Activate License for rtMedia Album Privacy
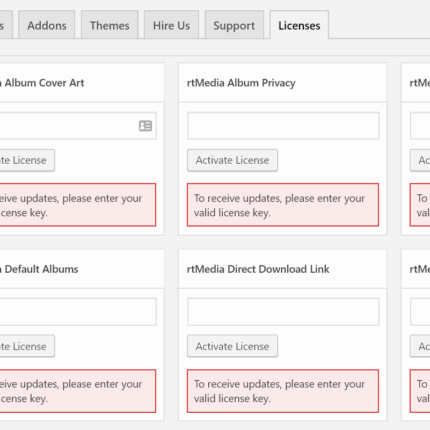The height and width of the screenshot is (430, 430). click(x=232, y=160)
